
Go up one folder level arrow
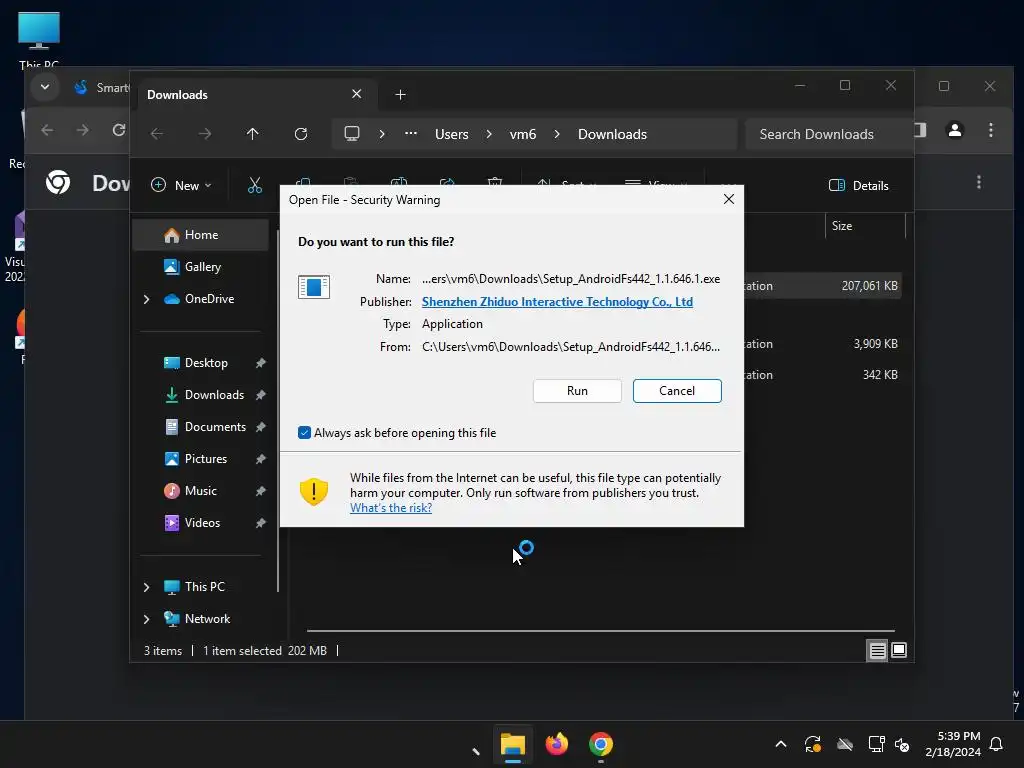(253, 134)
